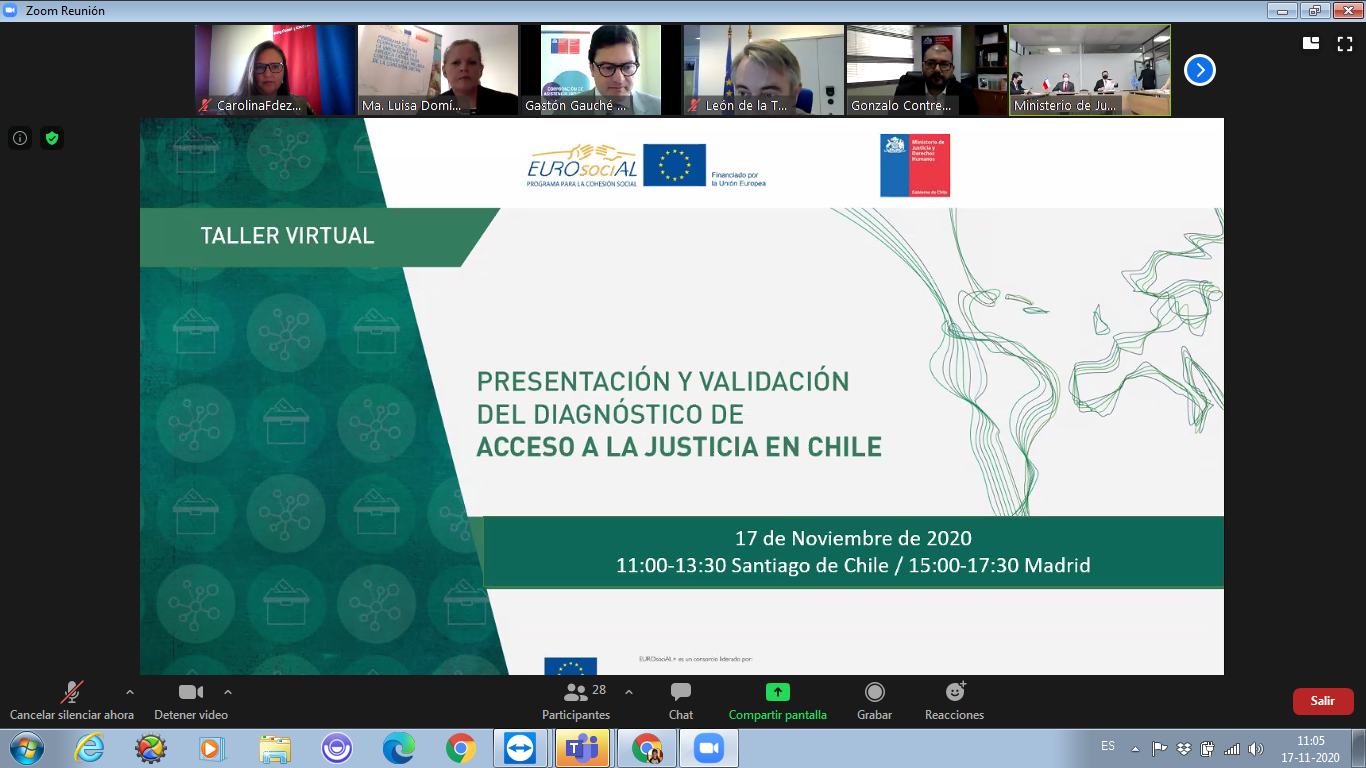The width and height of the screenshot is (1366, 768).
Task: Open the Chat panel
Action: [x=680, y=700]
